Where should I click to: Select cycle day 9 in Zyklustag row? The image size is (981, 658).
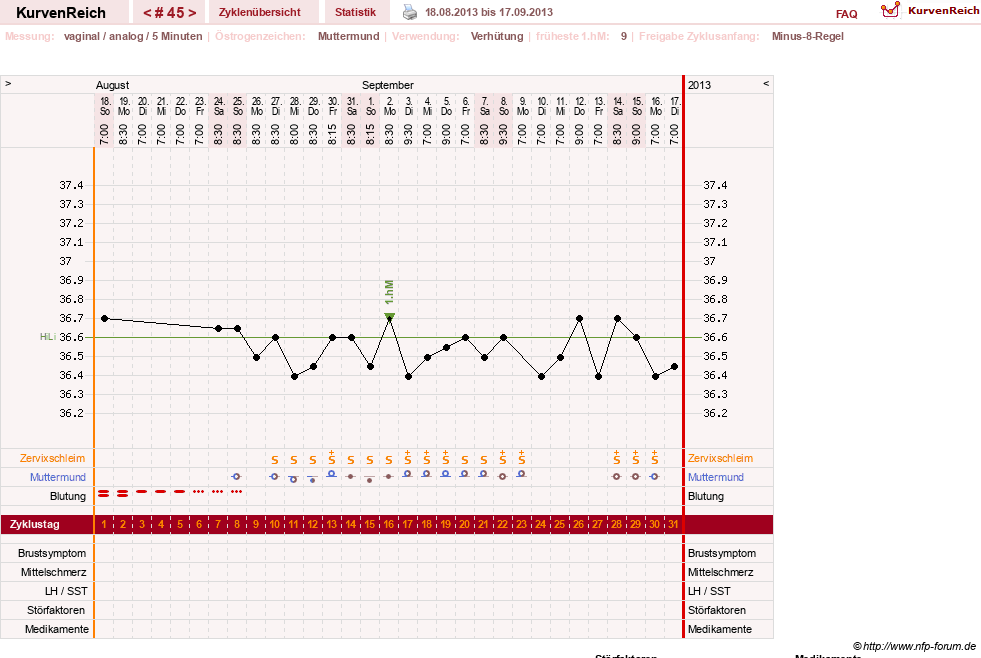[256, 524]
